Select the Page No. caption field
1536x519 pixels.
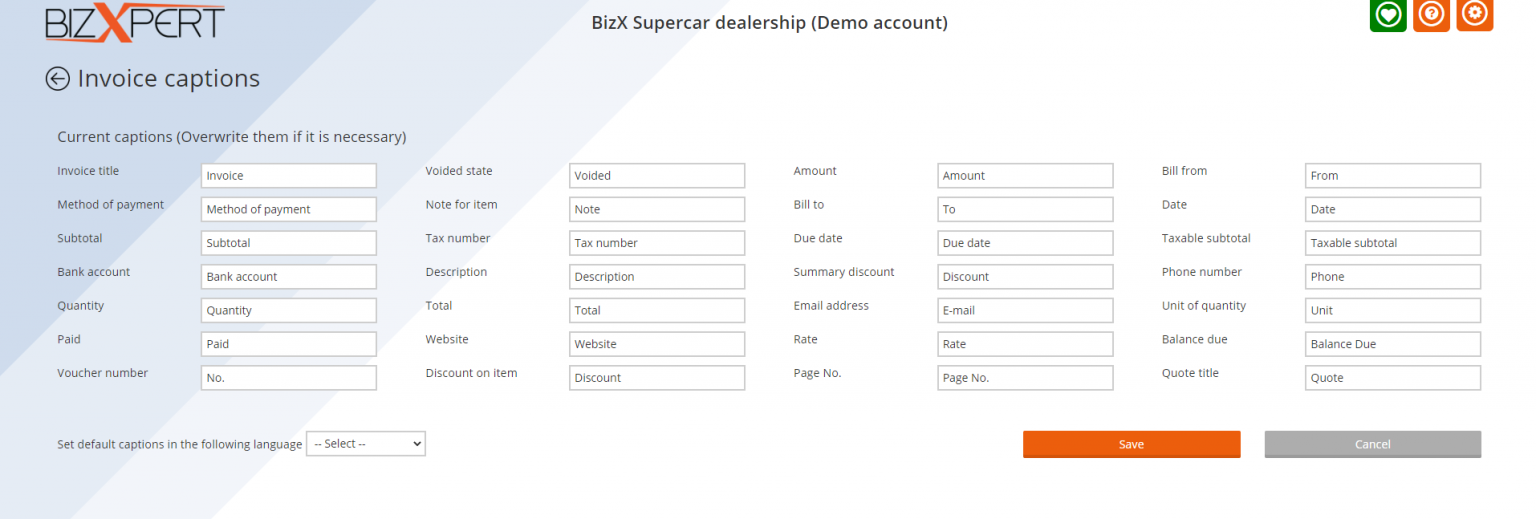(1024, 378)
